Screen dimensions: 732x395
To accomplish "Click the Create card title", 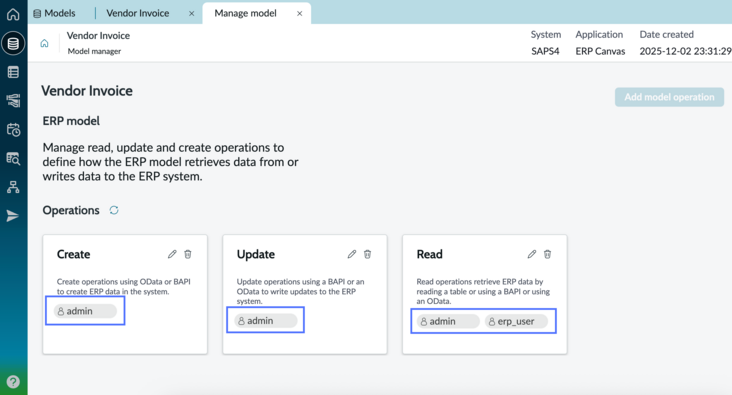I will 73,254.
